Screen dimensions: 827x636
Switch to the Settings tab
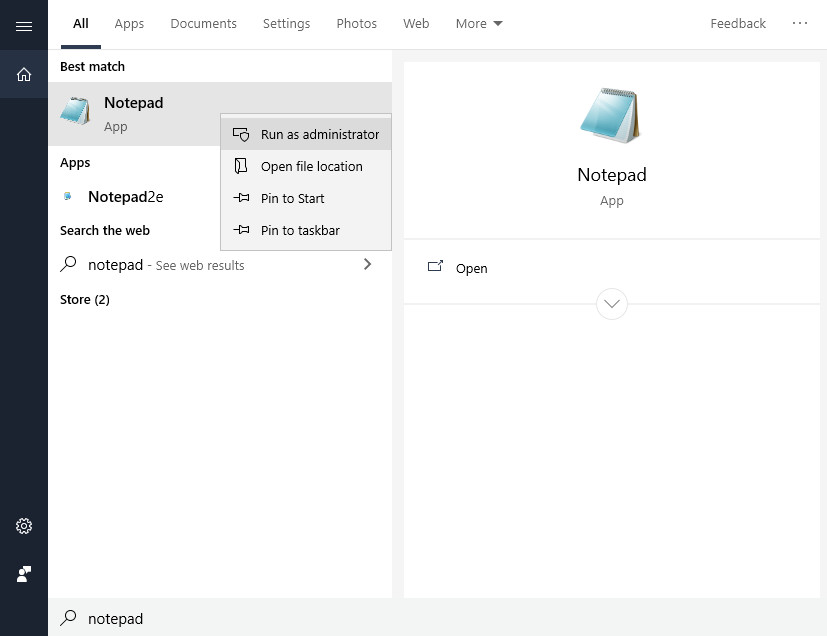[x=286, y=24]
